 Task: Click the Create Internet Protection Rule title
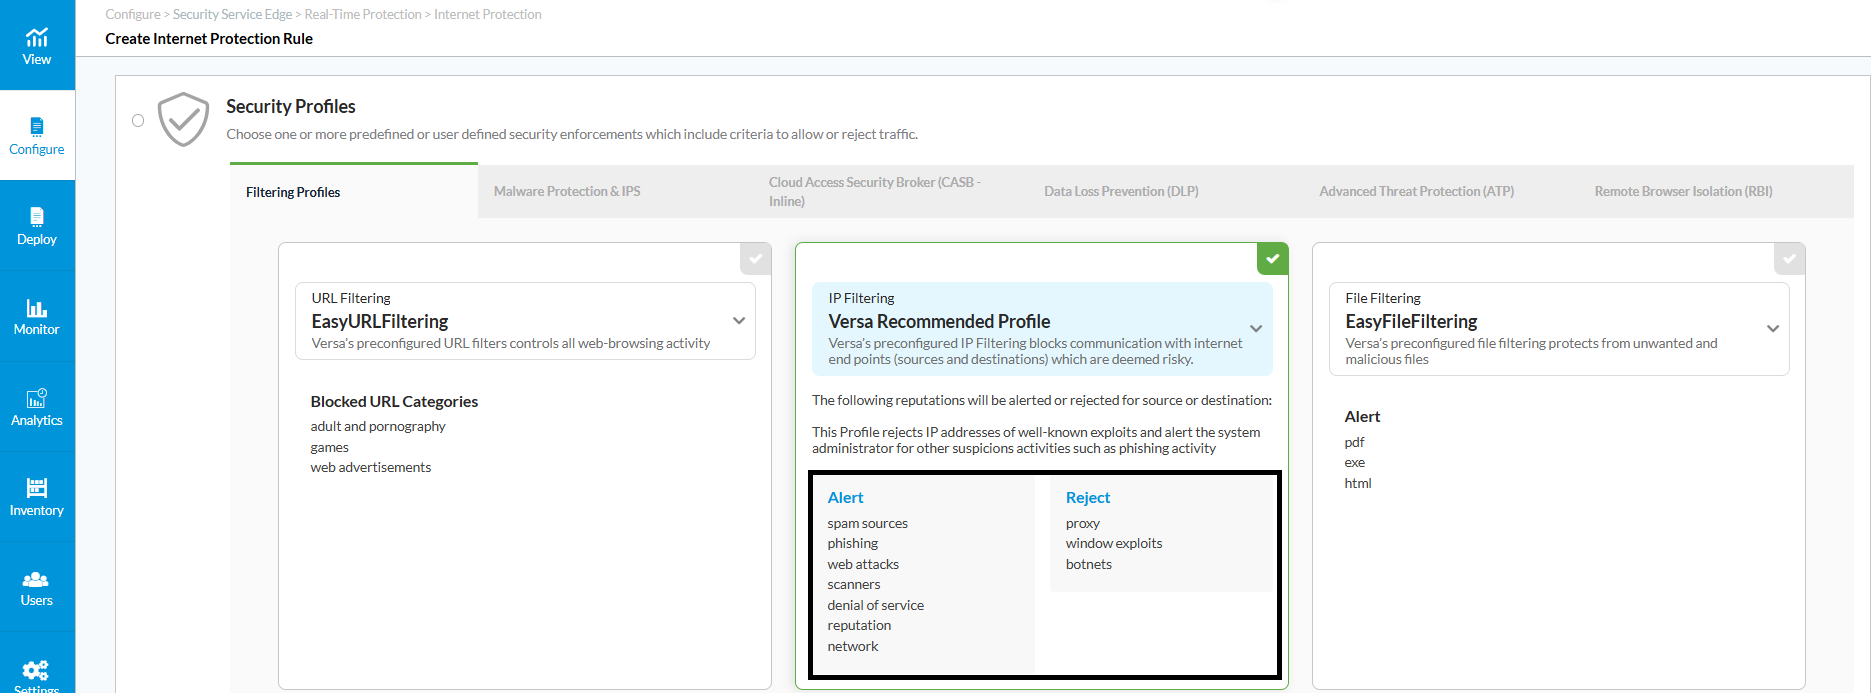coord(209,38)
